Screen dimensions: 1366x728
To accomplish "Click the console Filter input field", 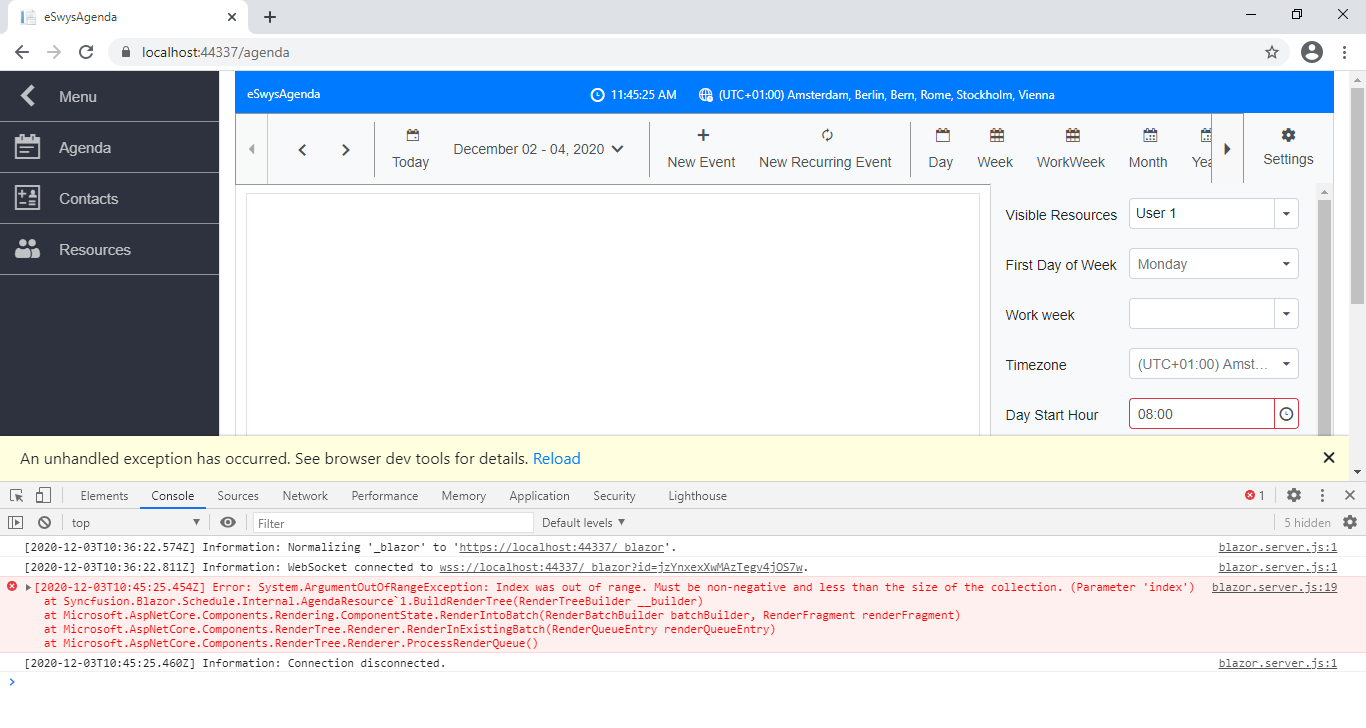I will point(393,523).
